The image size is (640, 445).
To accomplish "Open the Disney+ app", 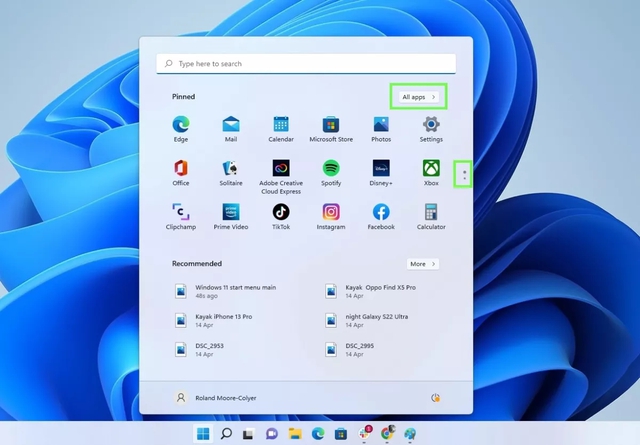I will [381, 173].
